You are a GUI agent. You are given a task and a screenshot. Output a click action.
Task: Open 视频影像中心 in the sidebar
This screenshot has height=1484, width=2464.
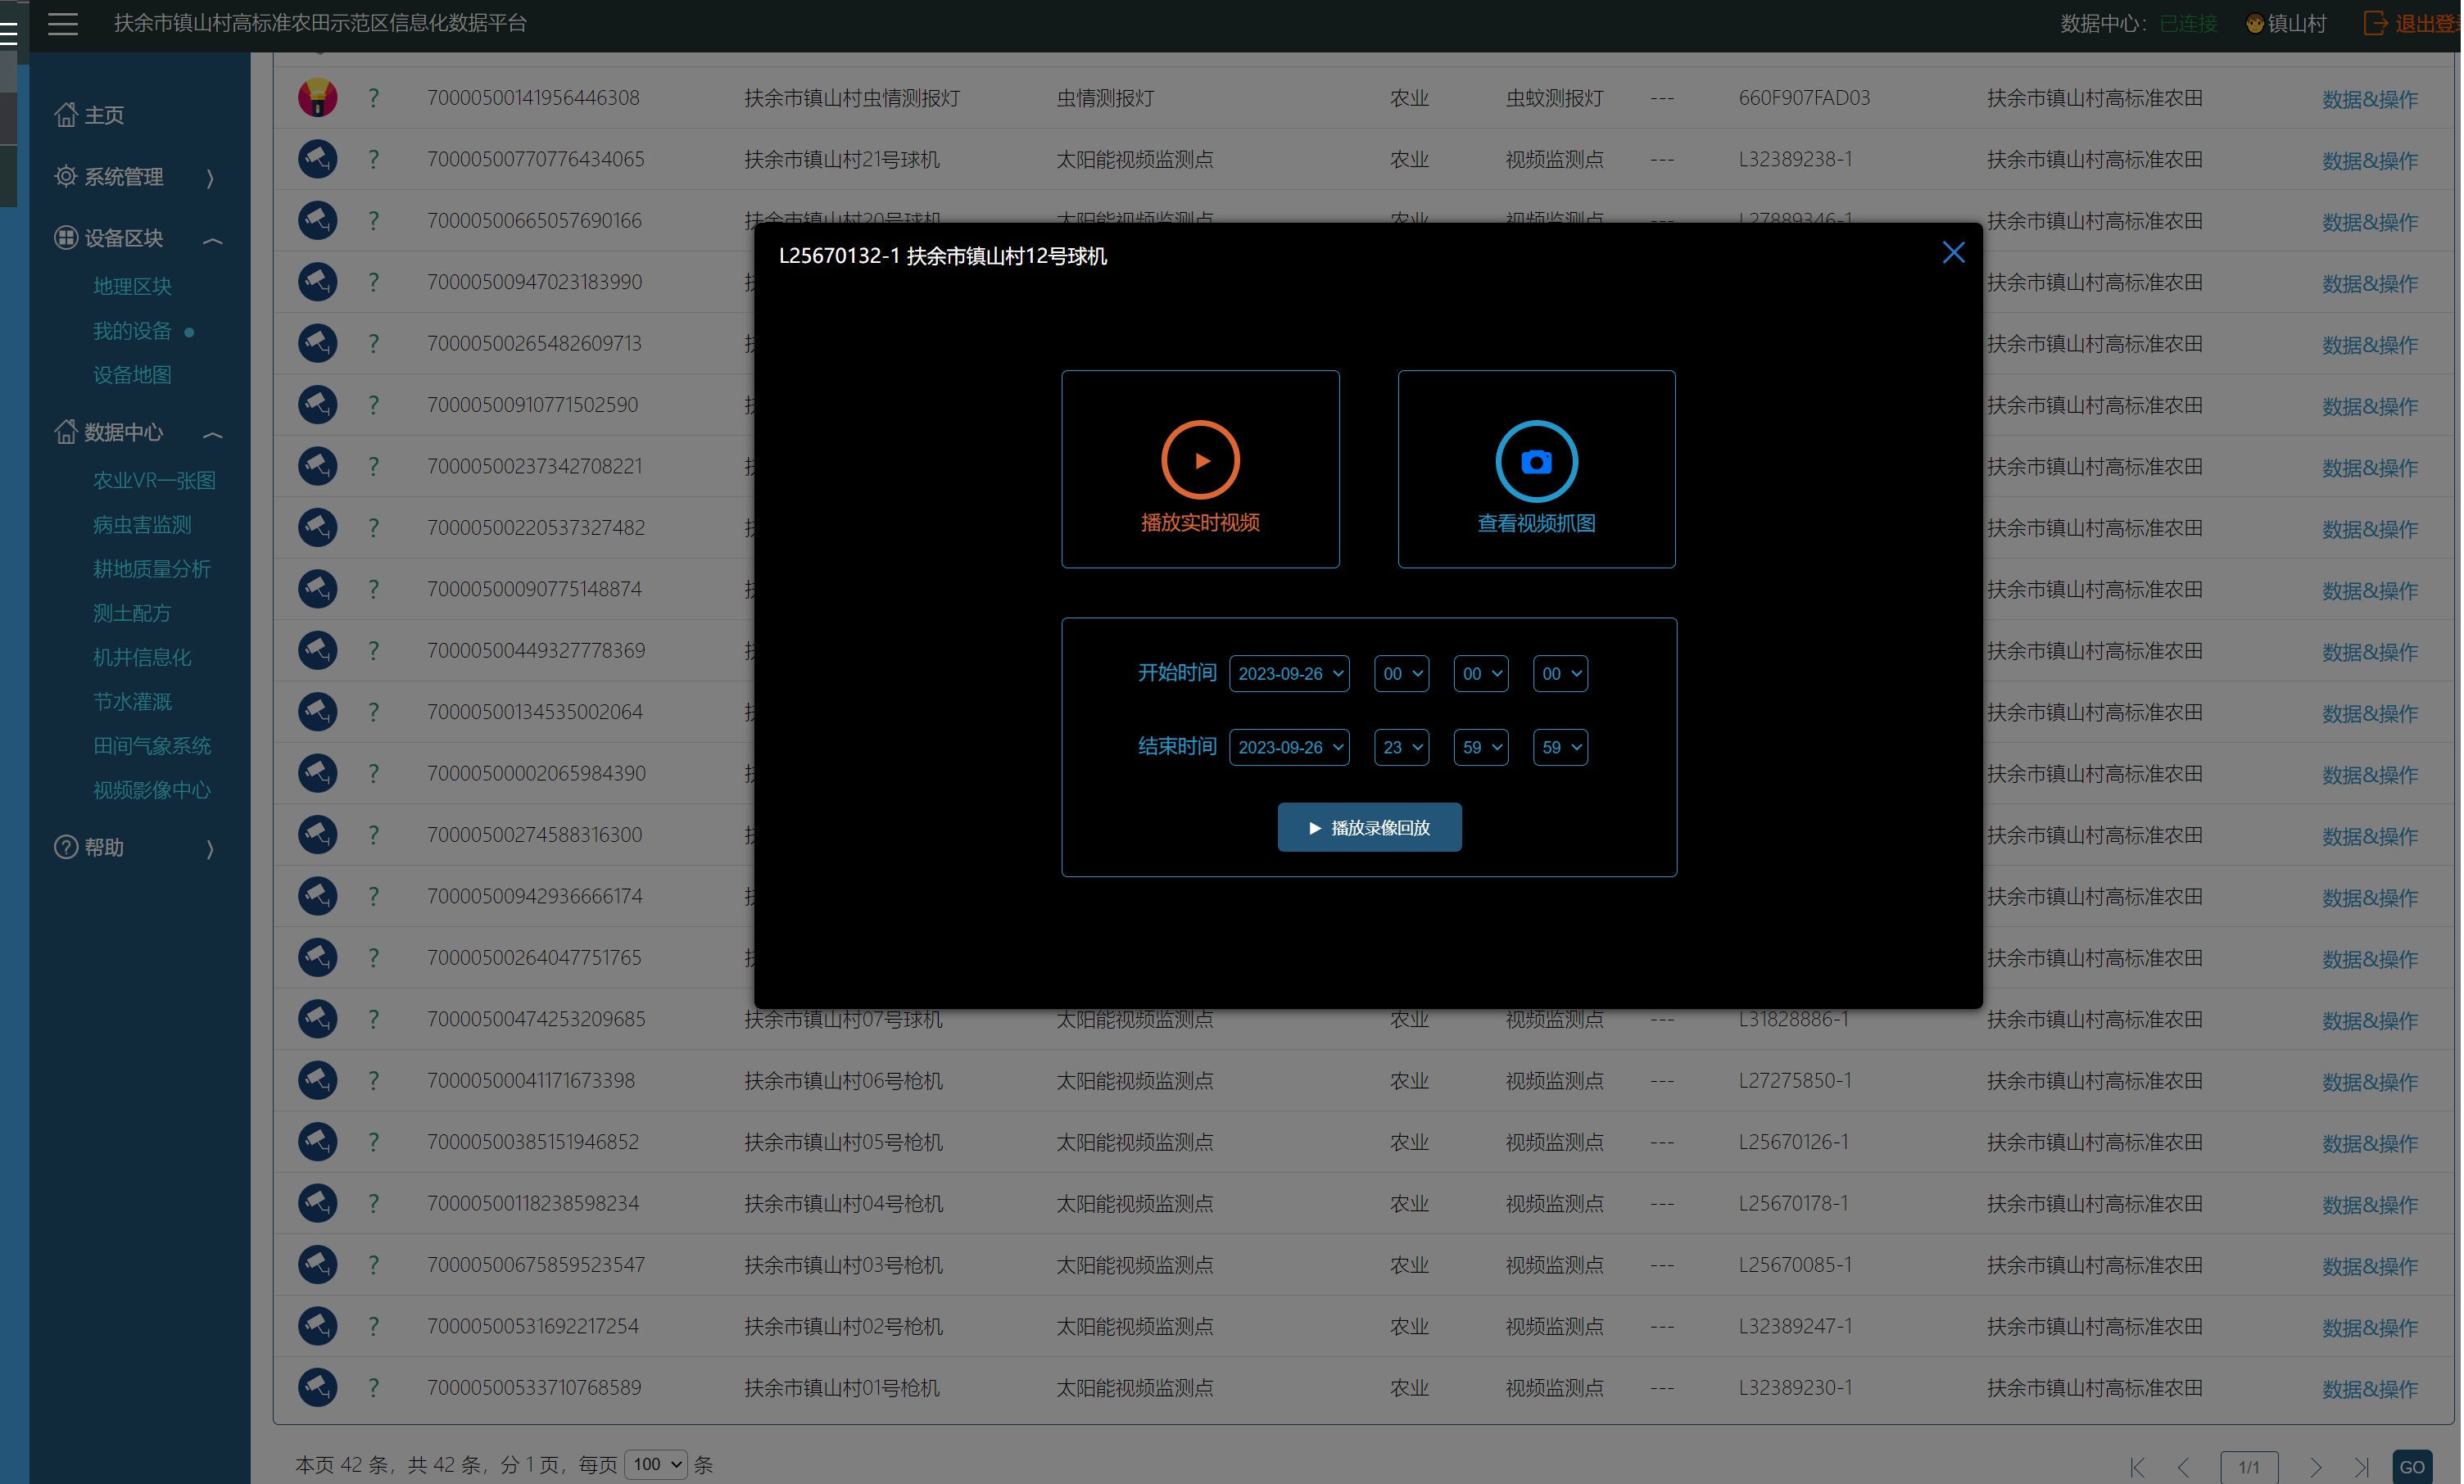tap(152, 790)
